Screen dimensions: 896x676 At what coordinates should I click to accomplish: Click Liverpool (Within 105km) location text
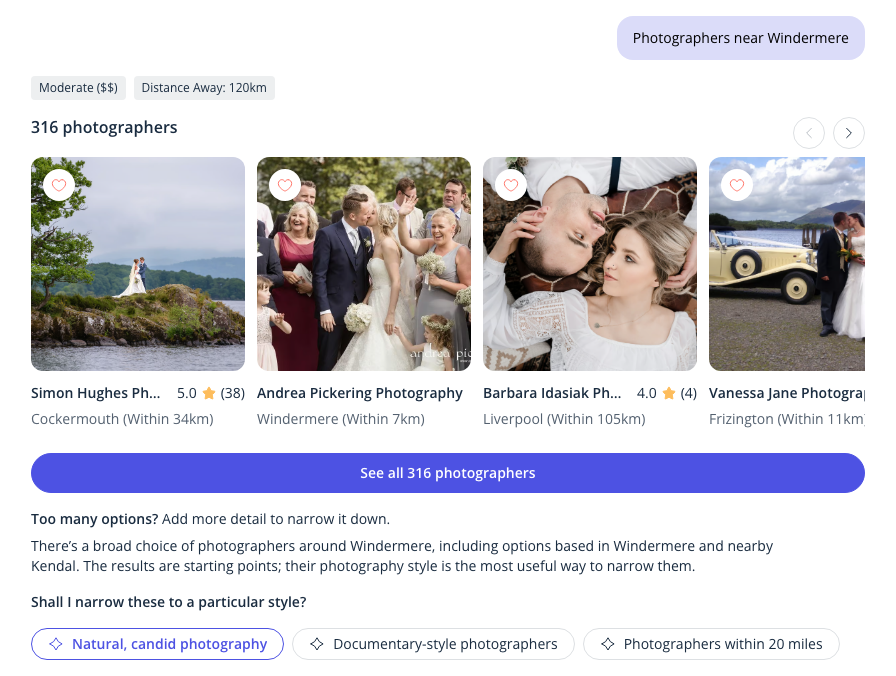pyautogui.click(x=564, y=419)
